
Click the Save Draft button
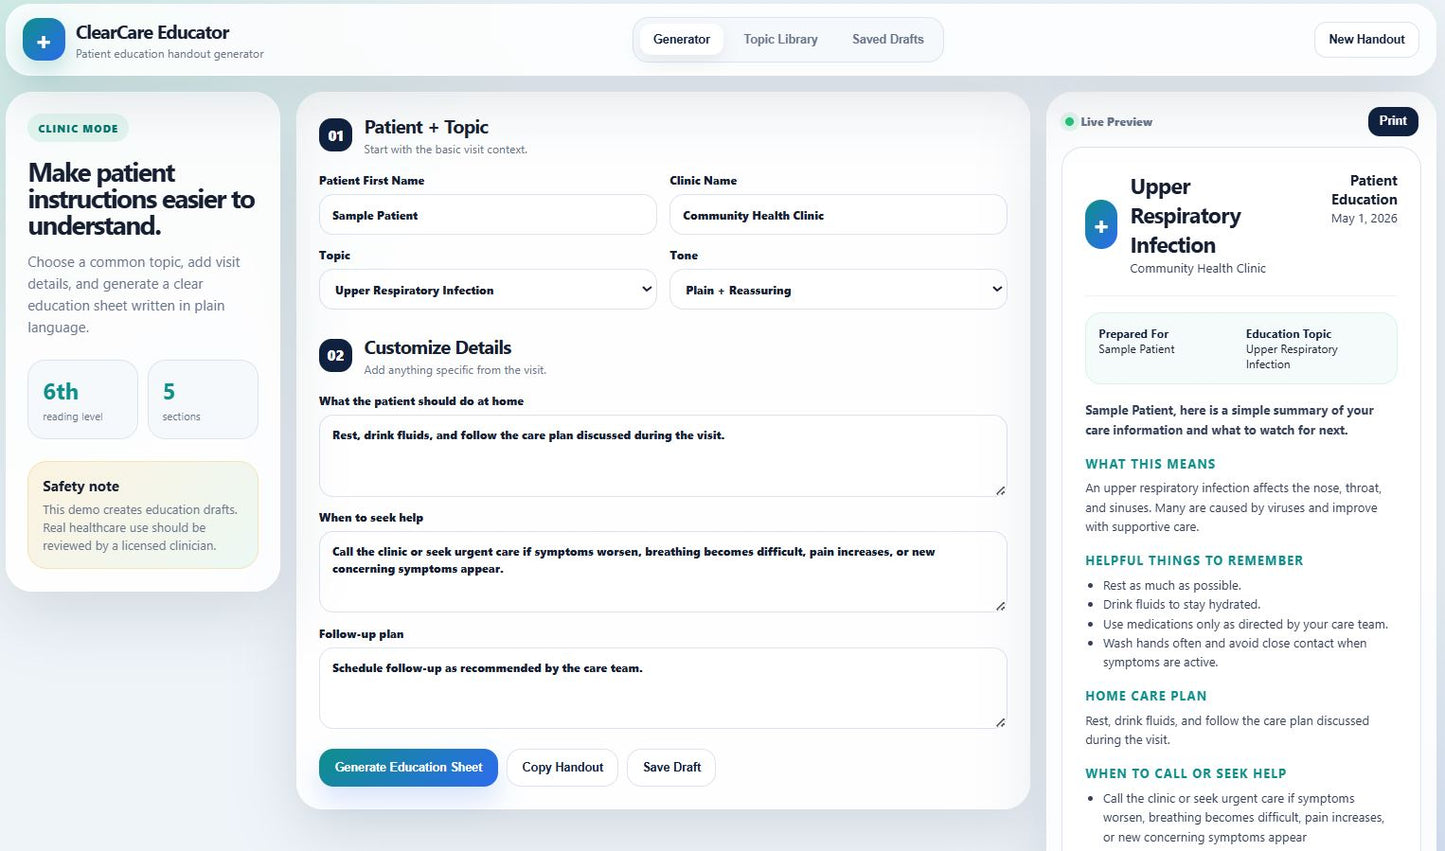tap(671, 767)
